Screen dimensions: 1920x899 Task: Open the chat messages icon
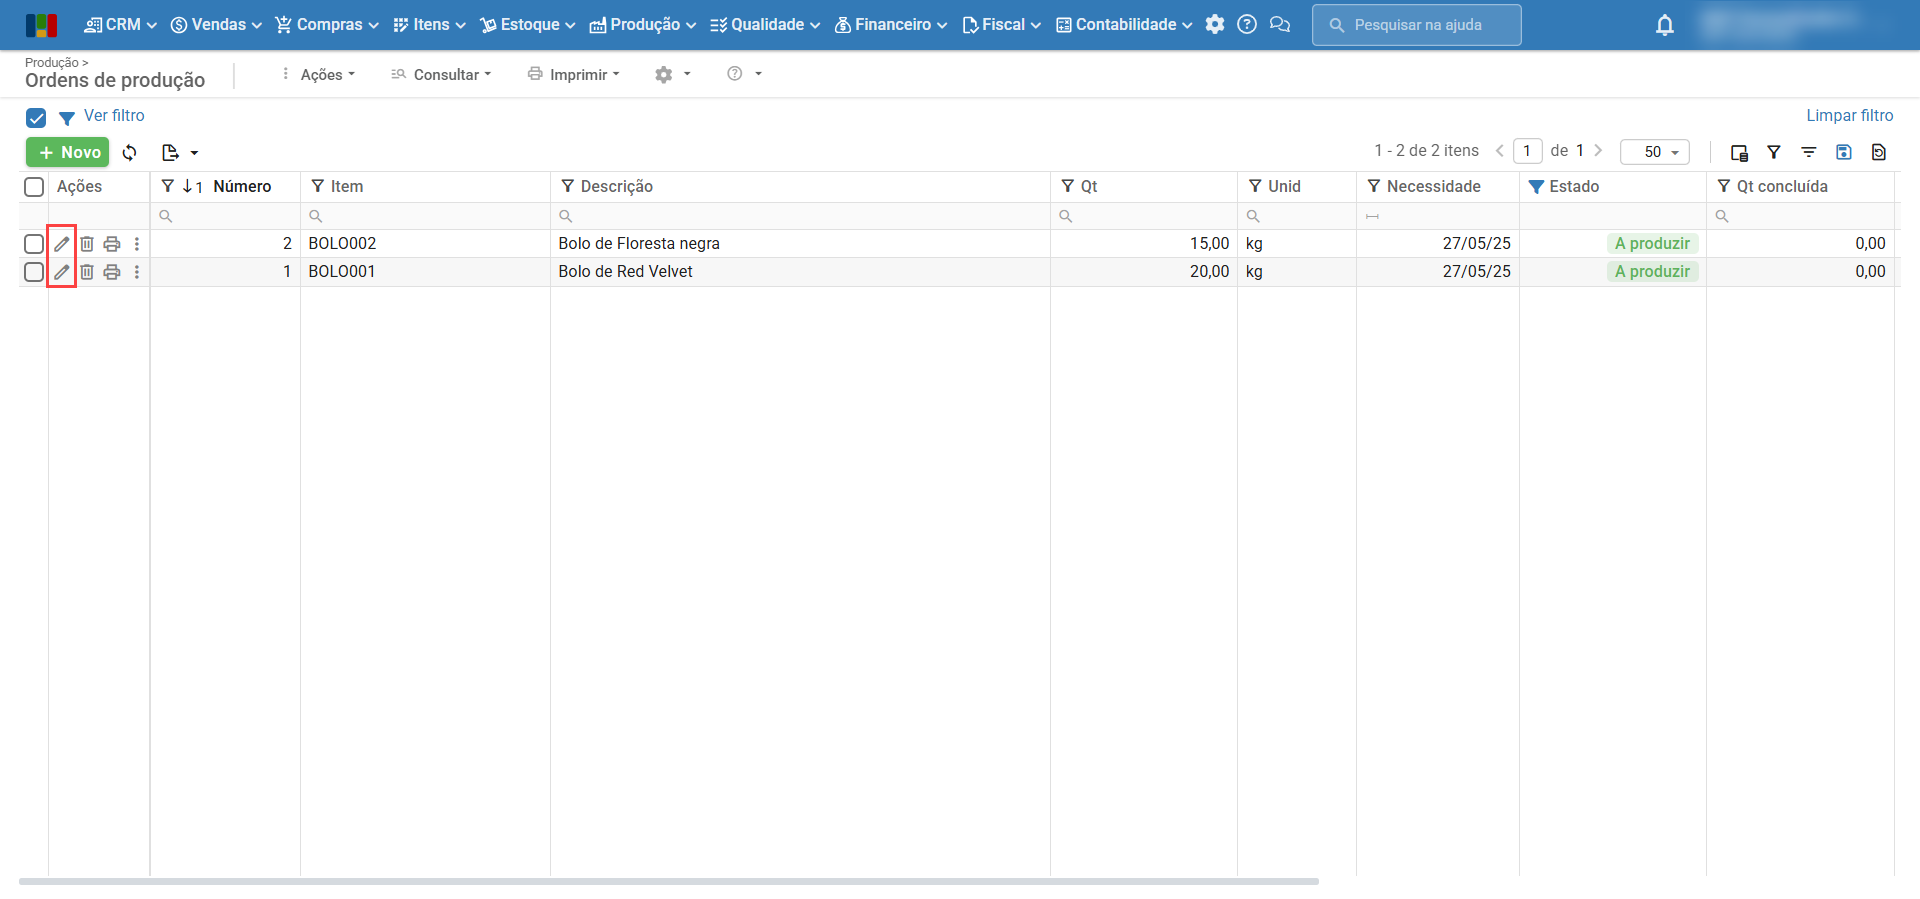click(x=1280, y=25)
